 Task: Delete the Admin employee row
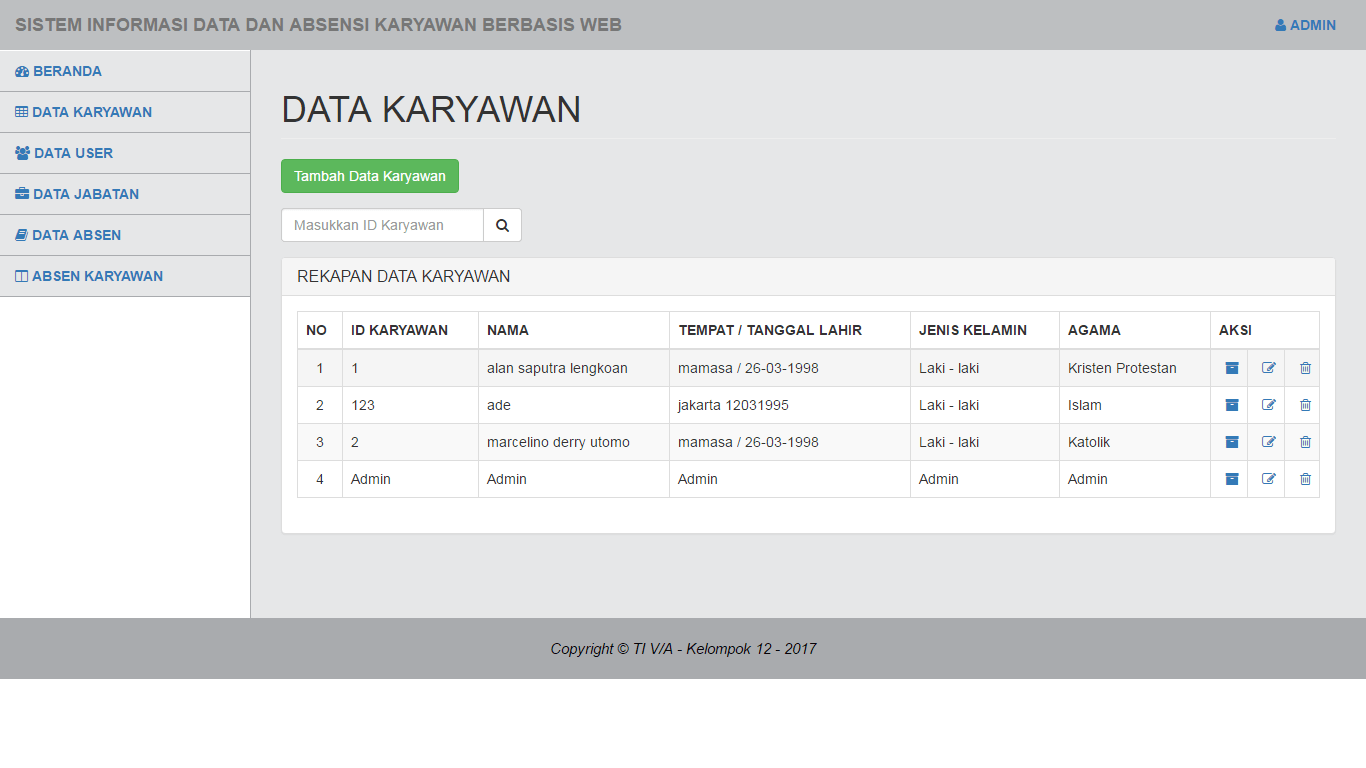pyautogui.click(x=1305, y=479)
